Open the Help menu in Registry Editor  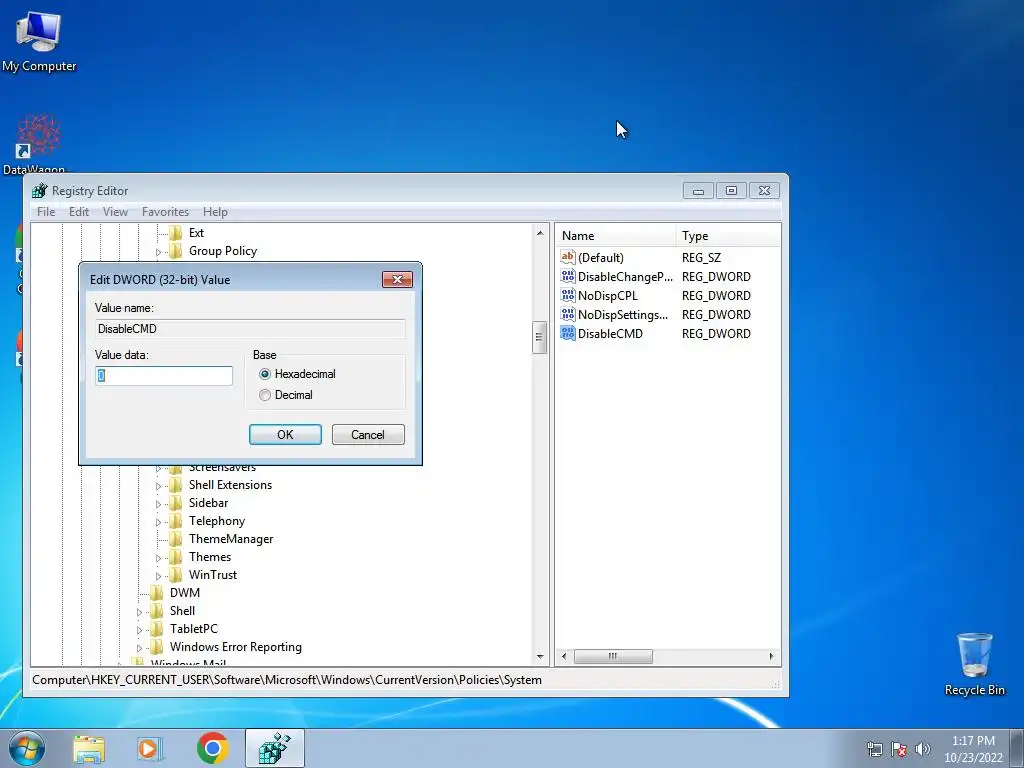(216, 212)
